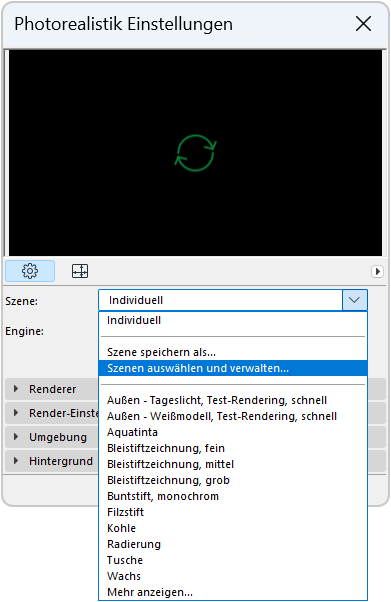Select Bleistiftzeichnung, grob scene
The width and height of the screenshot is (391, 602).
pos(233,480)
